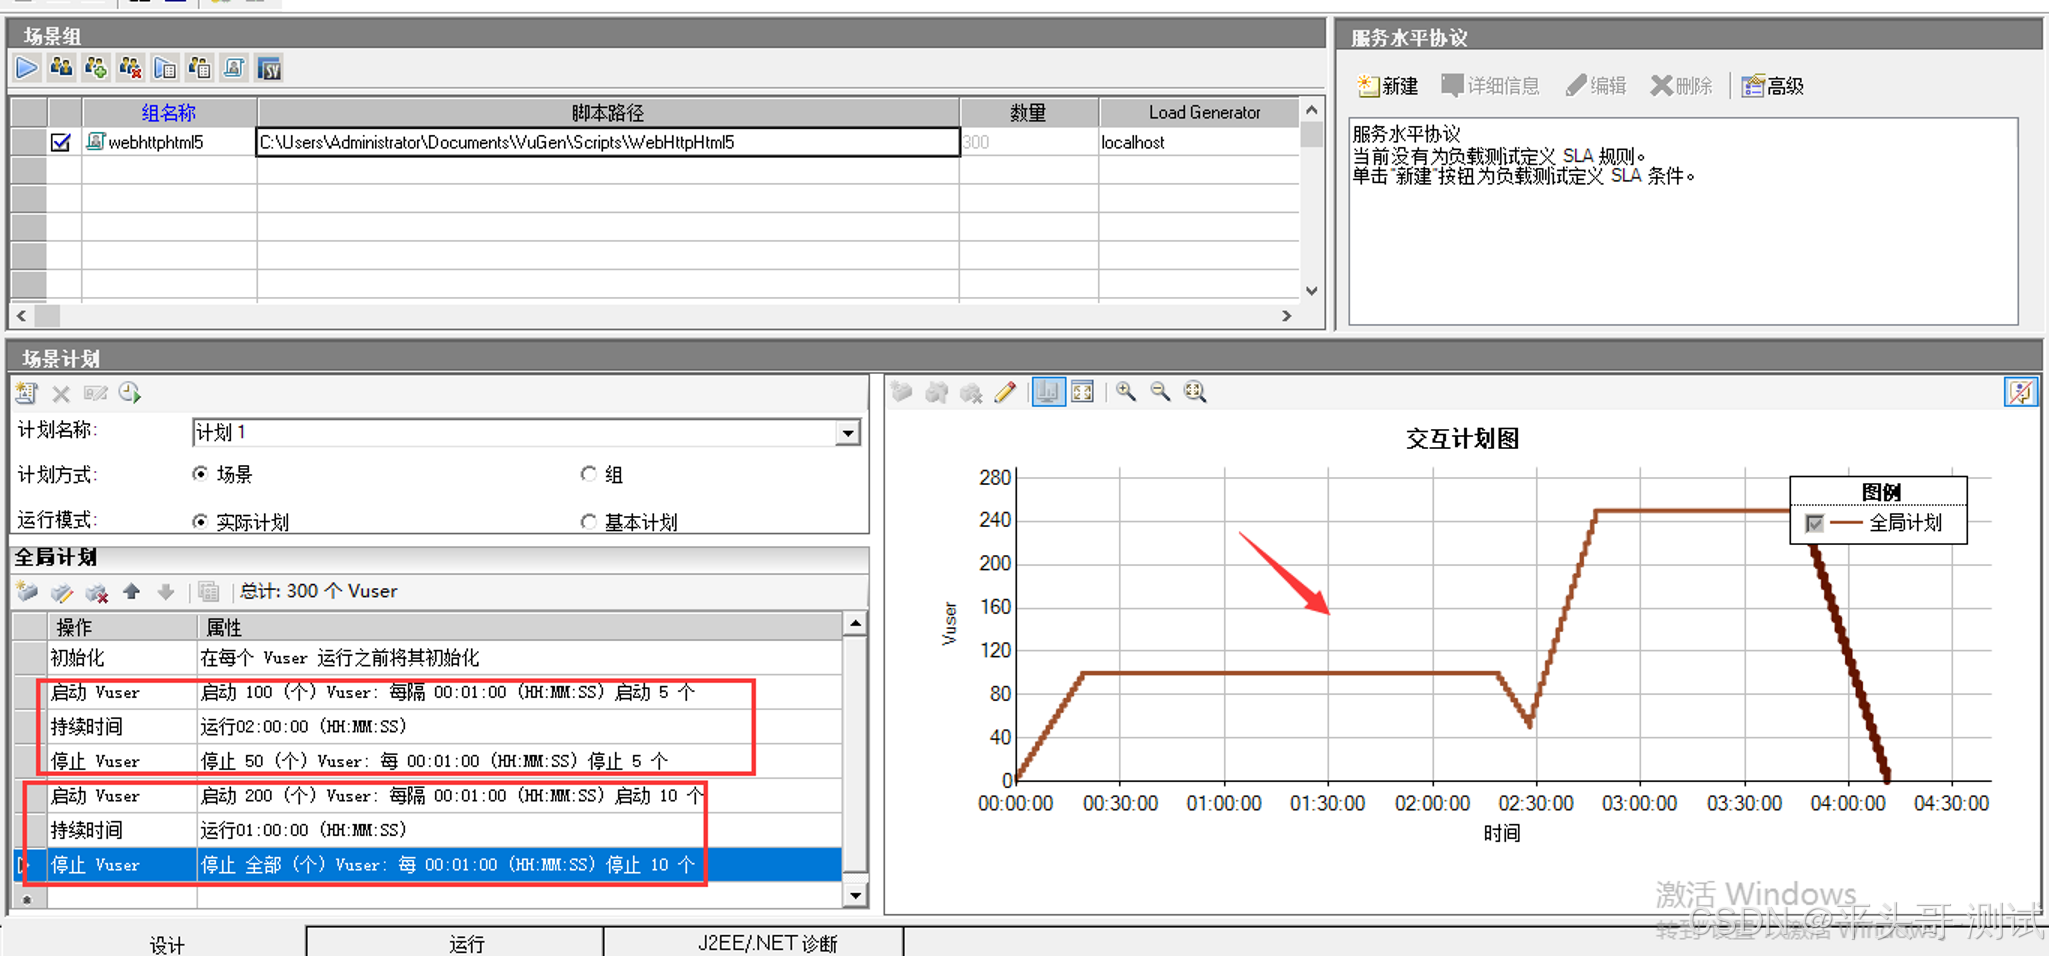Toggle the 全局计划 legend checkbox
Screen dimensions: 2049x956
(x=1814, y=523)
